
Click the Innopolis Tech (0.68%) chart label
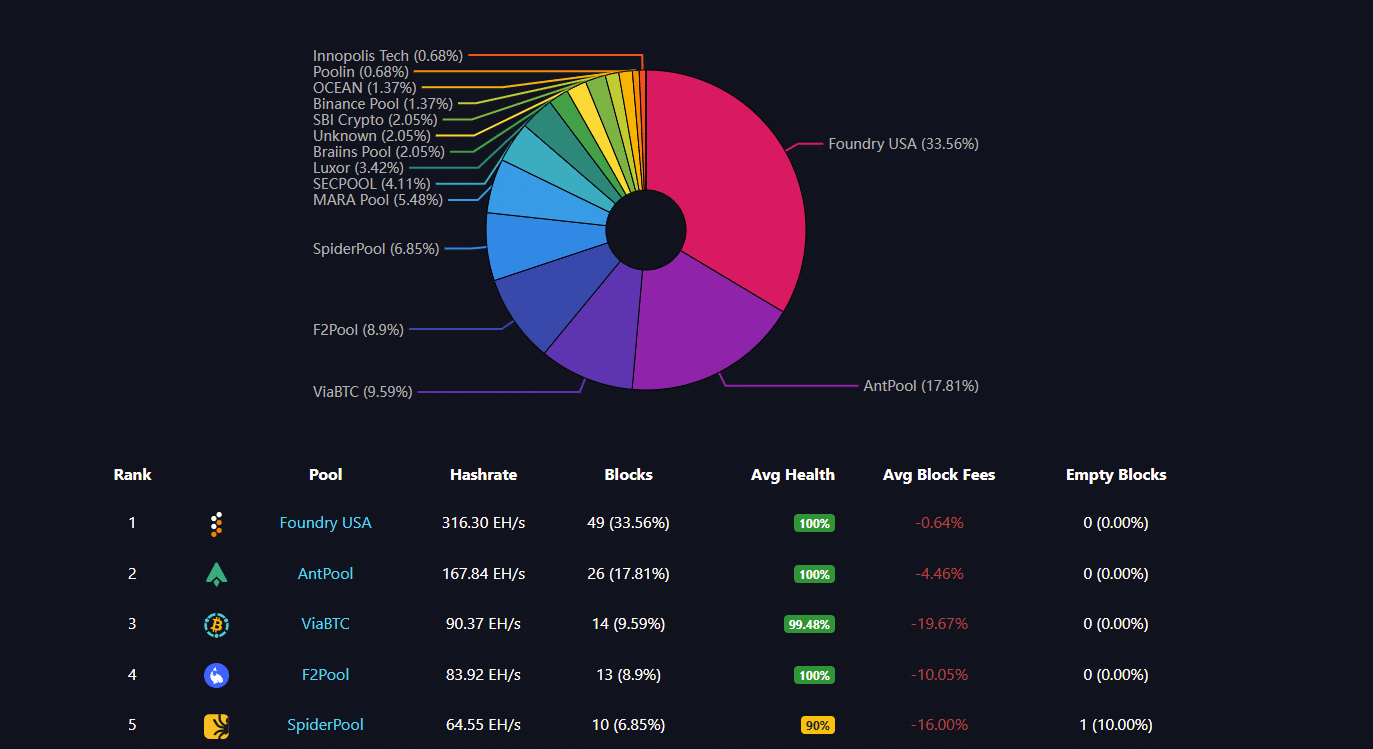point(388,56)
